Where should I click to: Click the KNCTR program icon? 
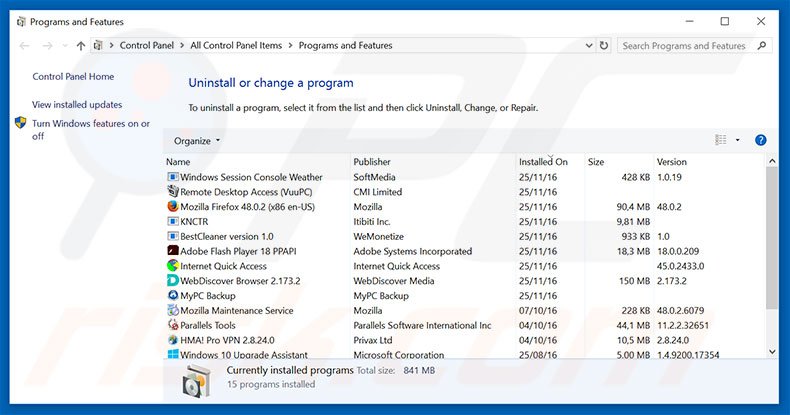tap(173, 222)
